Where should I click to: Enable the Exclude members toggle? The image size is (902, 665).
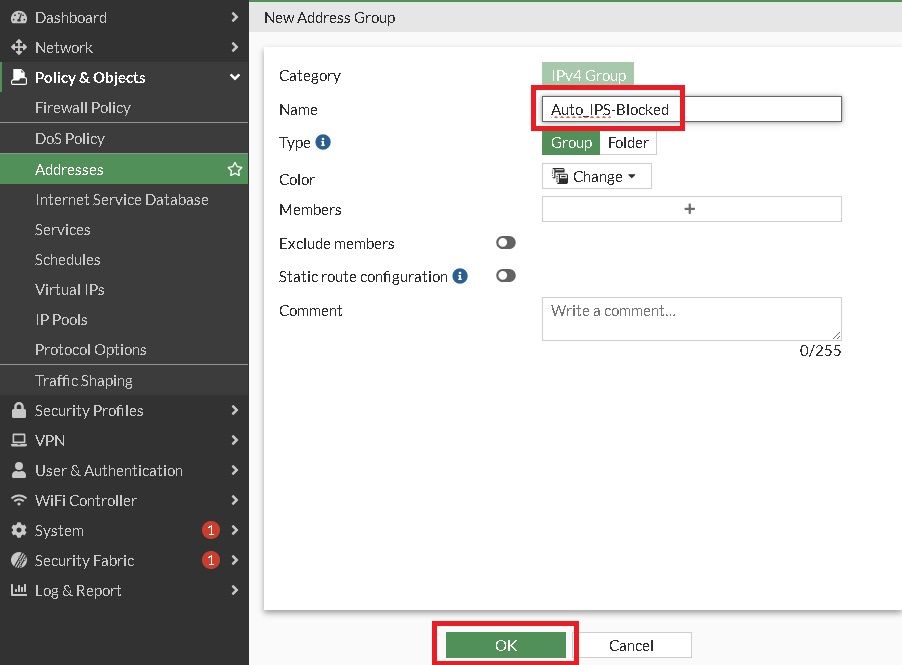click(506, 243)
